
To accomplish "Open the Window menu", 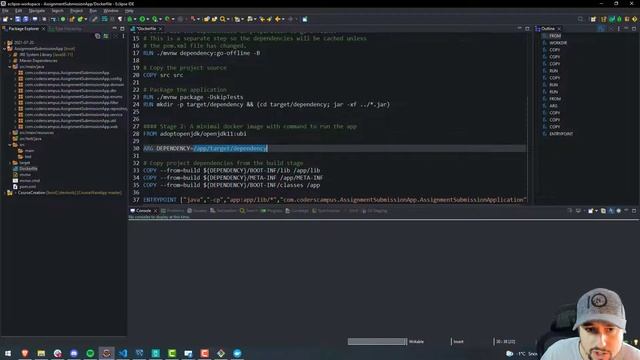I will 111,11.
